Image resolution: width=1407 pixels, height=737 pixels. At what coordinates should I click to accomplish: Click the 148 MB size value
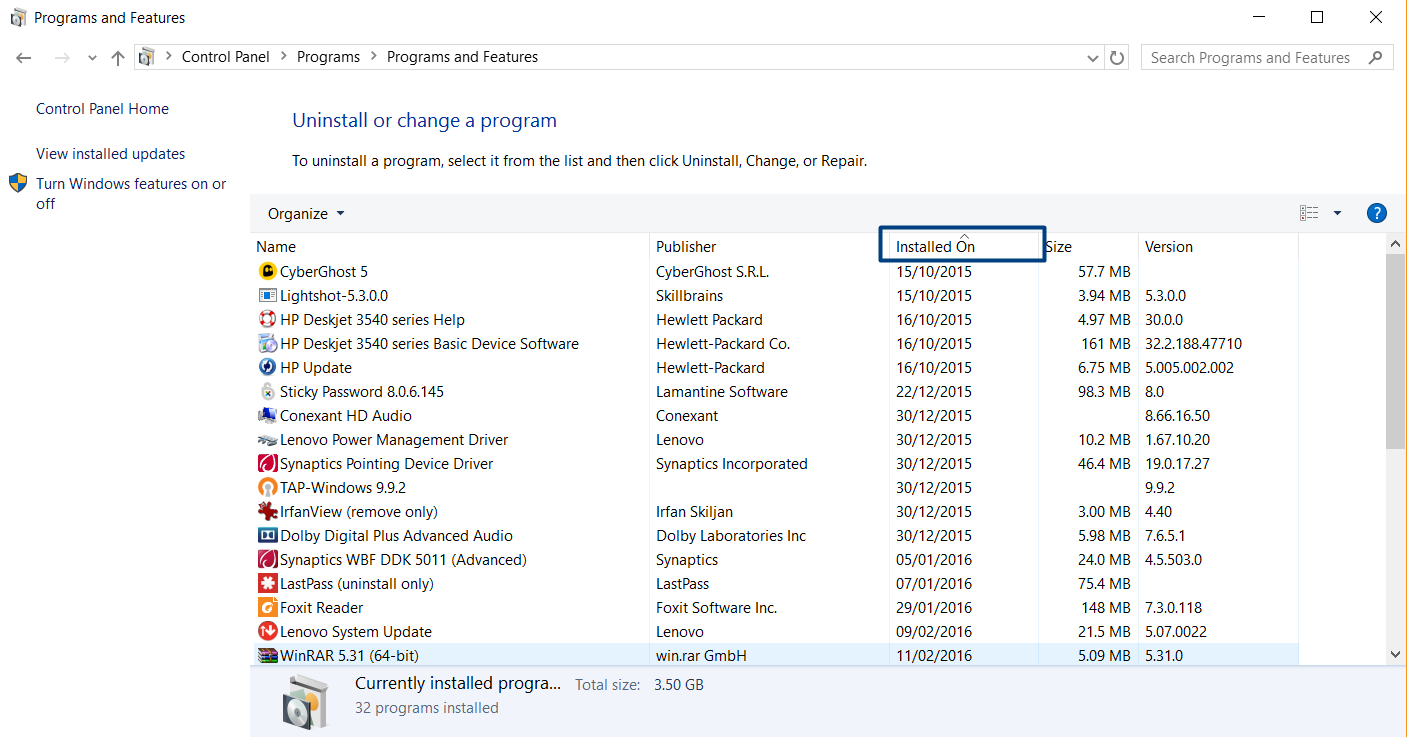pyautogui.click(x=1105, y=608)
